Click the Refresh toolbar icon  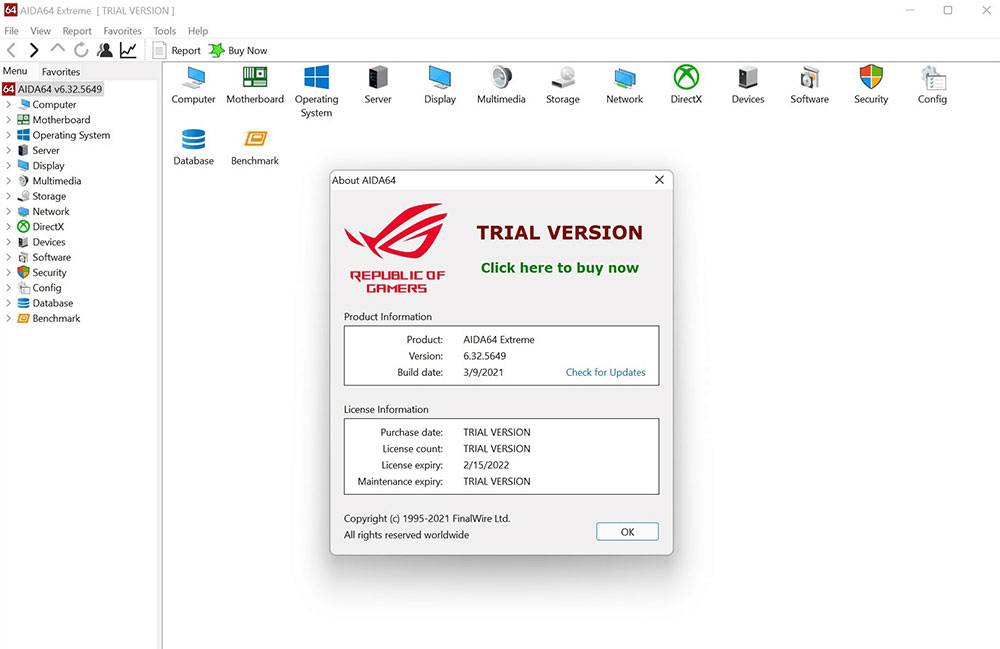[81, 50]
